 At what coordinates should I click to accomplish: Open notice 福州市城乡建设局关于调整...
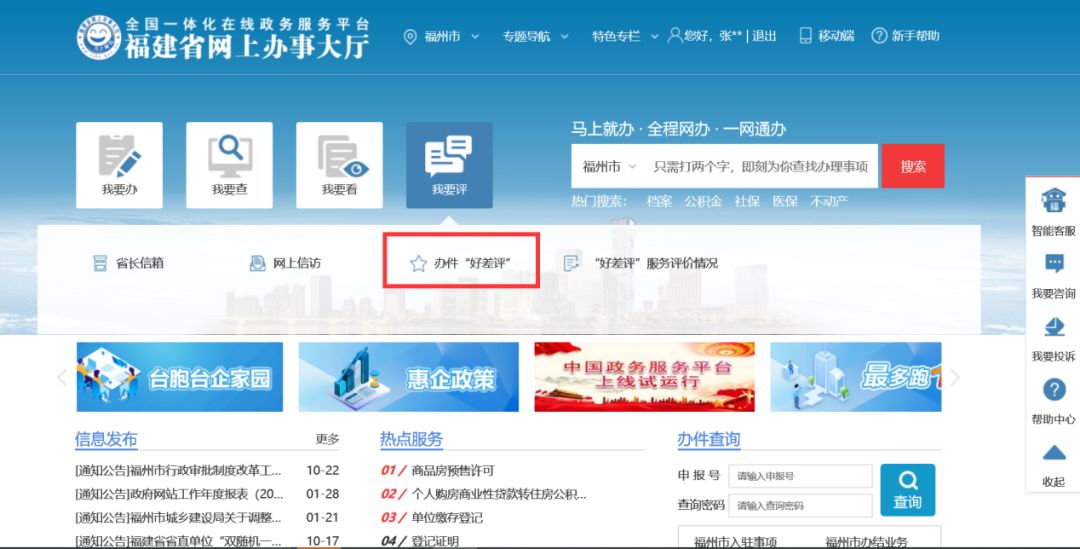click(x=178, y=518)
